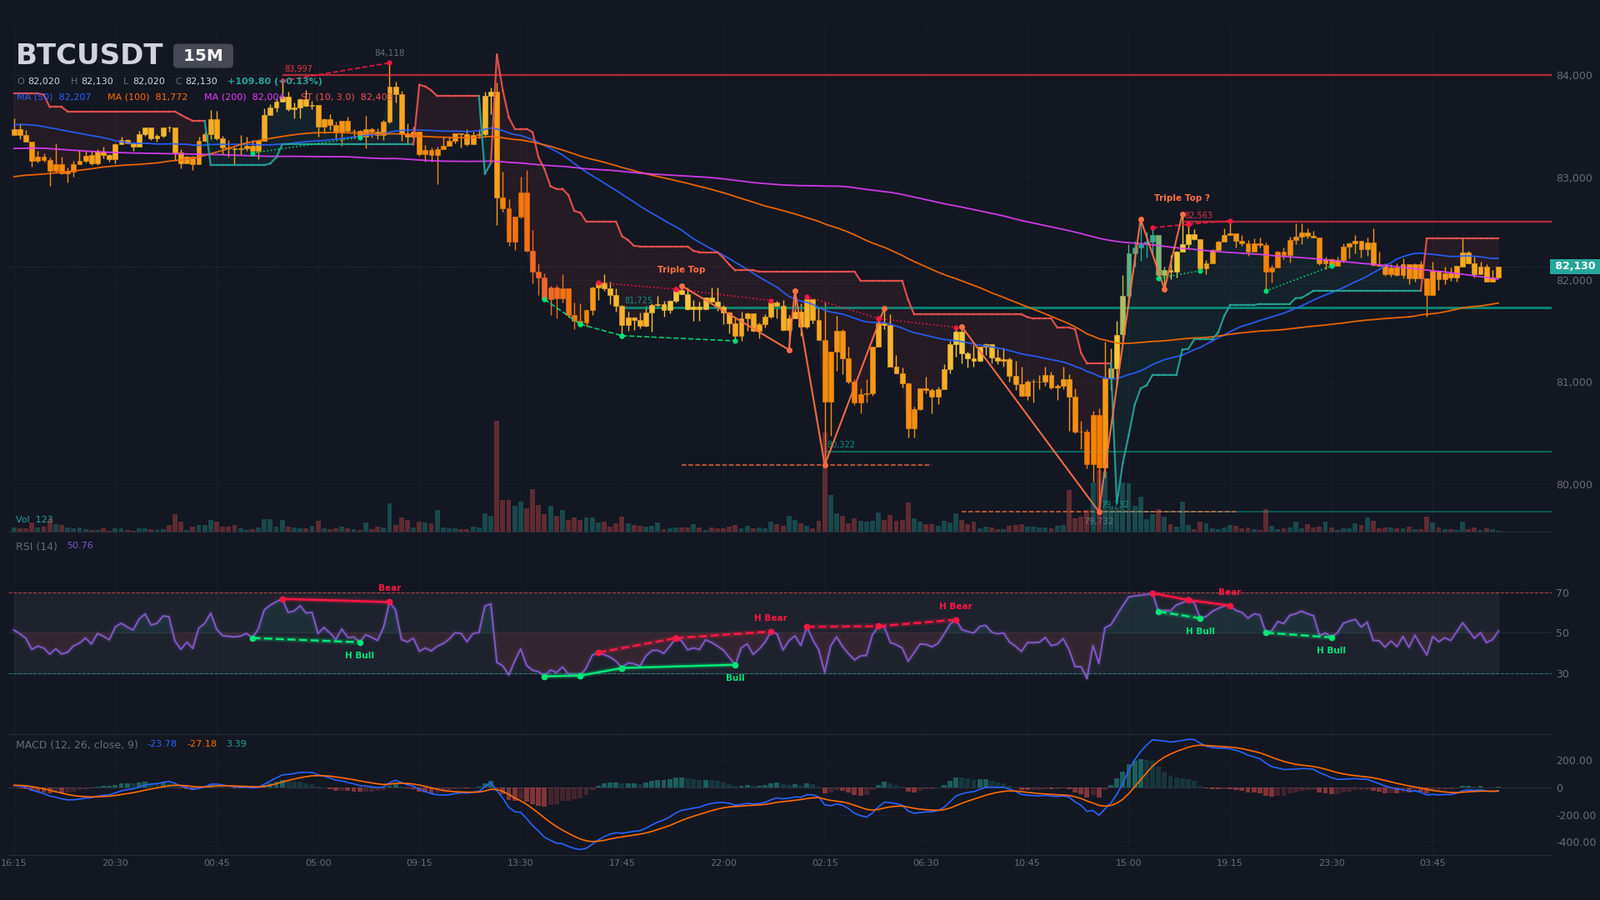The height and width of the screenshot is (900, 1600).
Task: Click the 84,000 price axis label
Action: pyautogui.click(x=1573, y=76)
